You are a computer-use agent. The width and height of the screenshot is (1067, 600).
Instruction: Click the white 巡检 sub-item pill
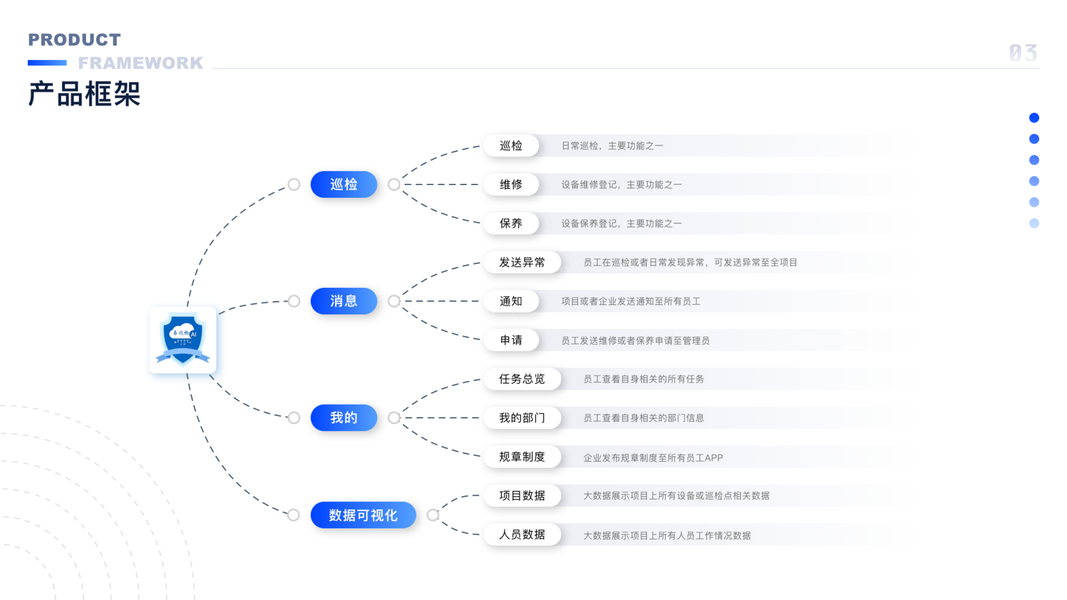coord(511,146)
